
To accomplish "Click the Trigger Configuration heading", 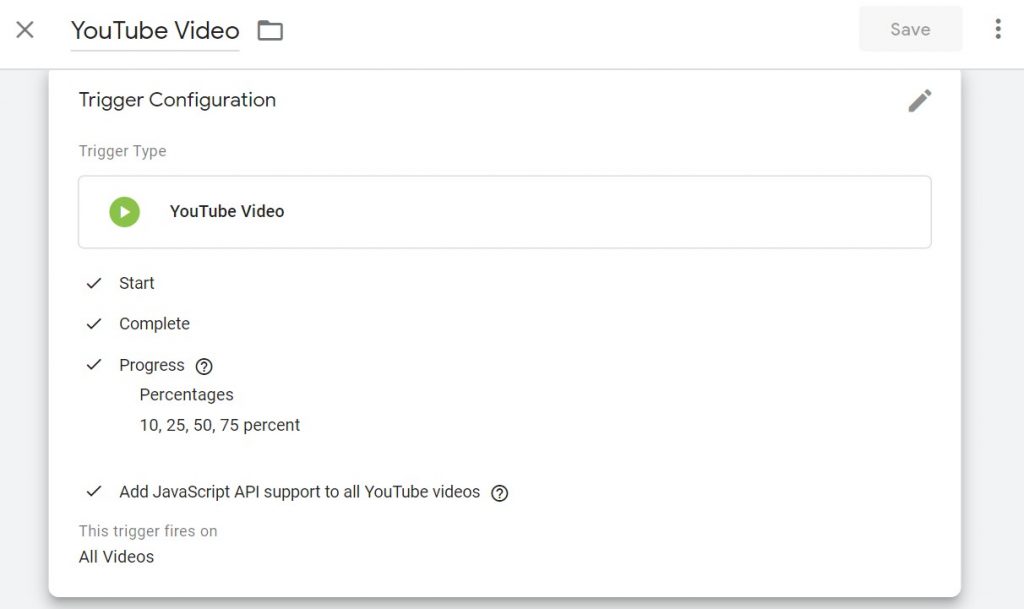I will (177, 100).
